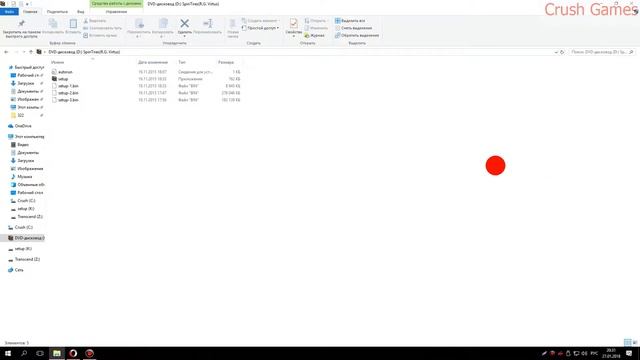Screen dimensions: 640x360
Task: Switch to the Home (Главная) ribbon tab
Action: point(30,12)
